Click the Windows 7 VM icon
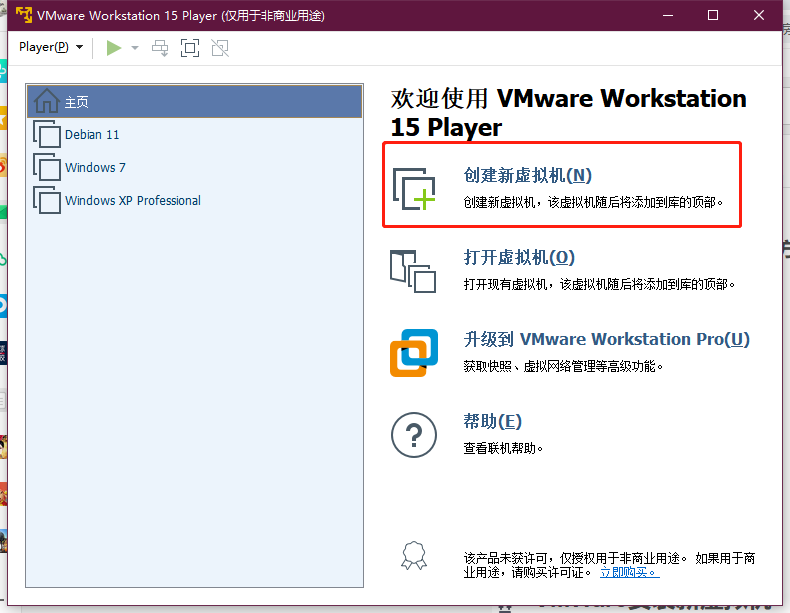The image size is (790, 613). coord(47,167)
